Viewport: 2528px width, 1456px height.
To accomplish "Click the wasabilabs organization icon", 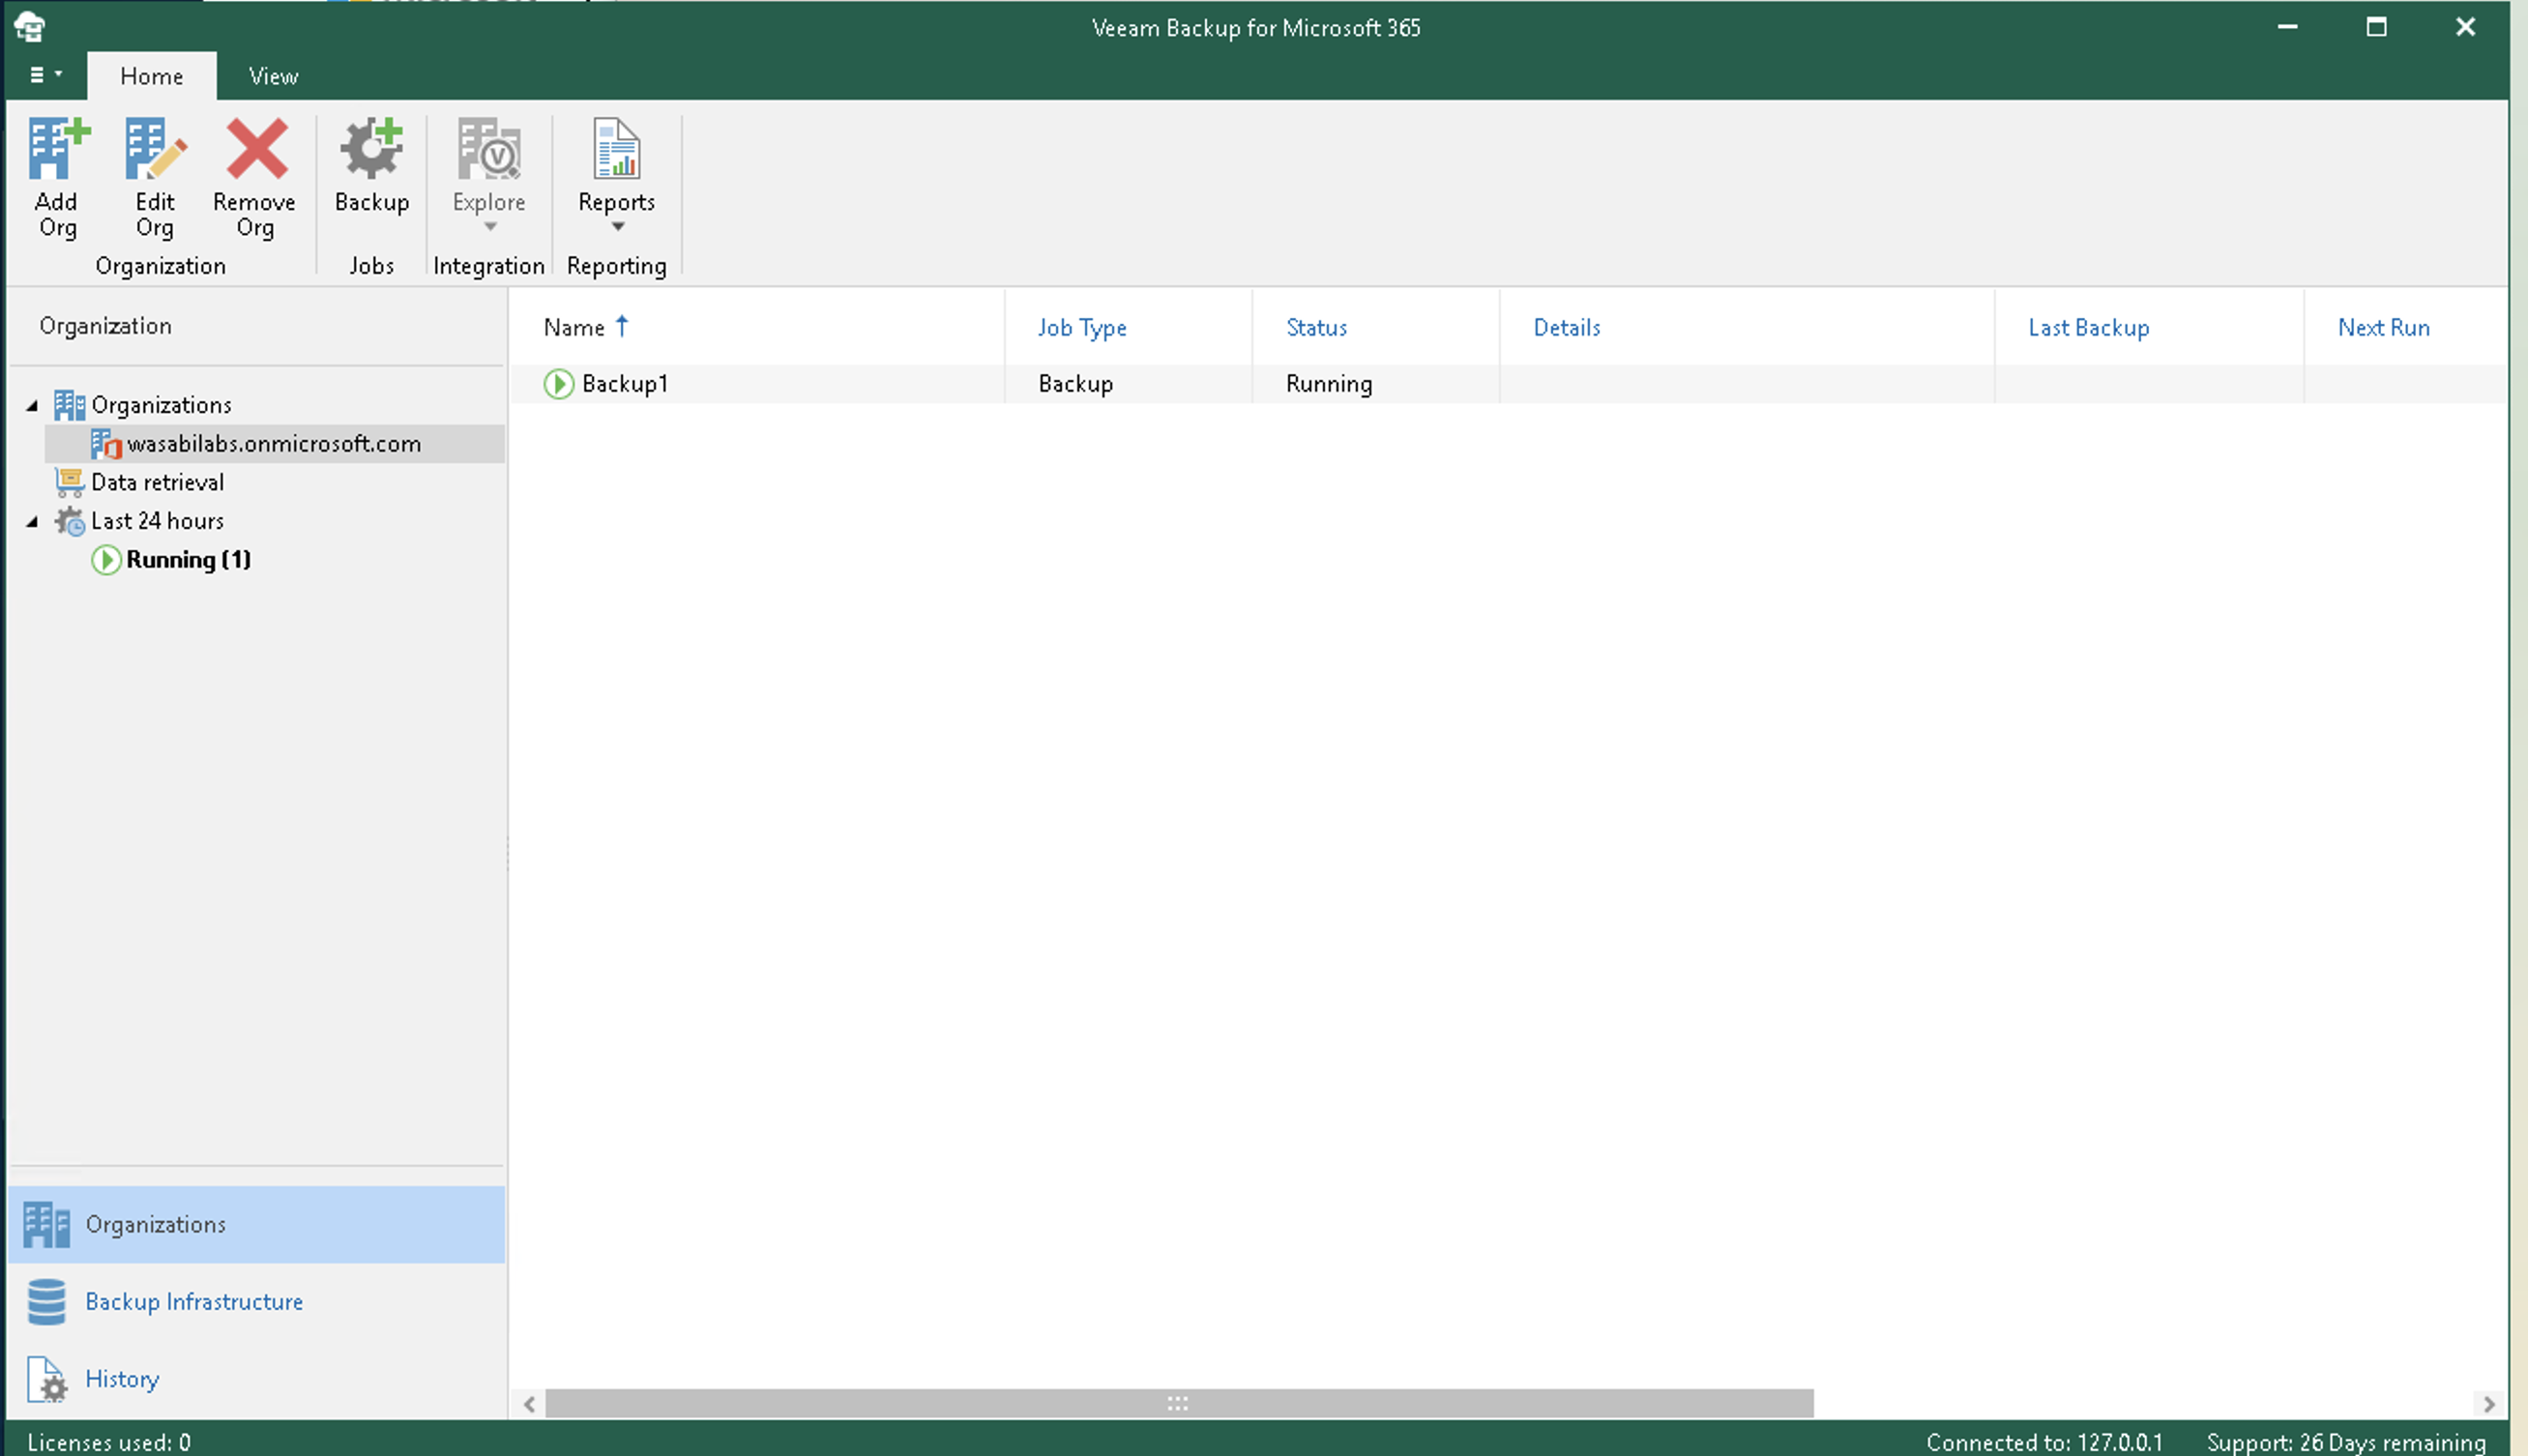I will tap(106, 443).
